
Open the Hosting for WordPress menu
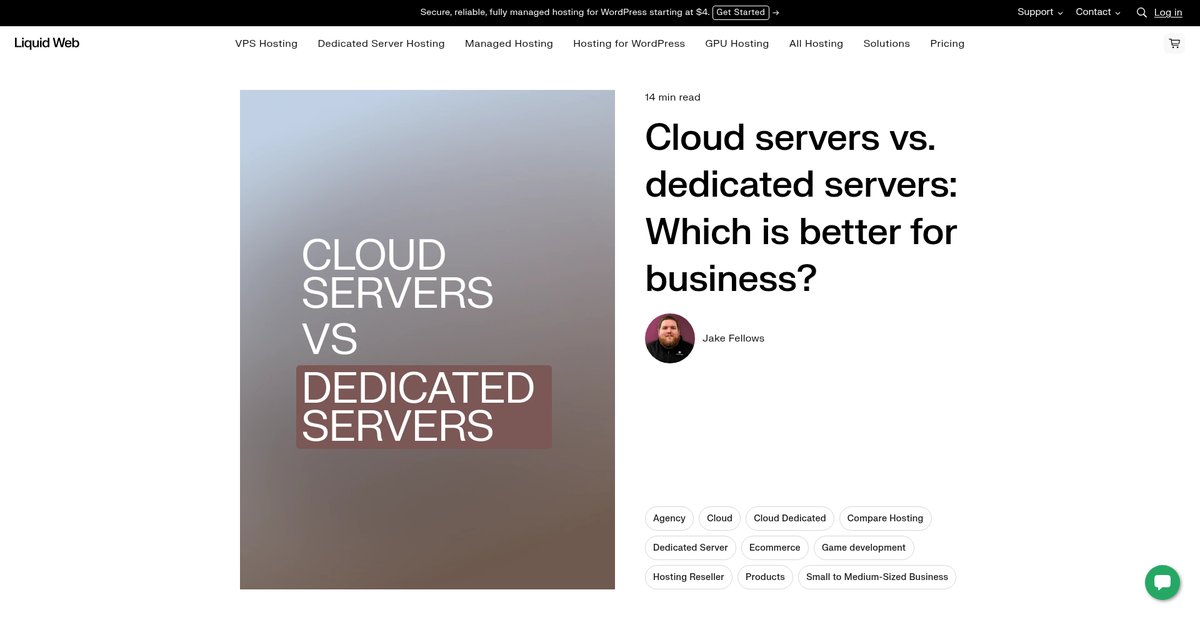click(x=629, y=43)
